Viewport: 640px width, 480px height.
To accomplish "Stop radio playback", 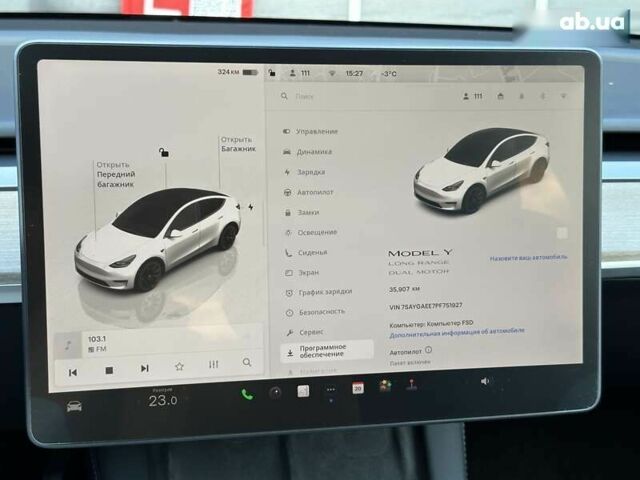I will (109, 370).
